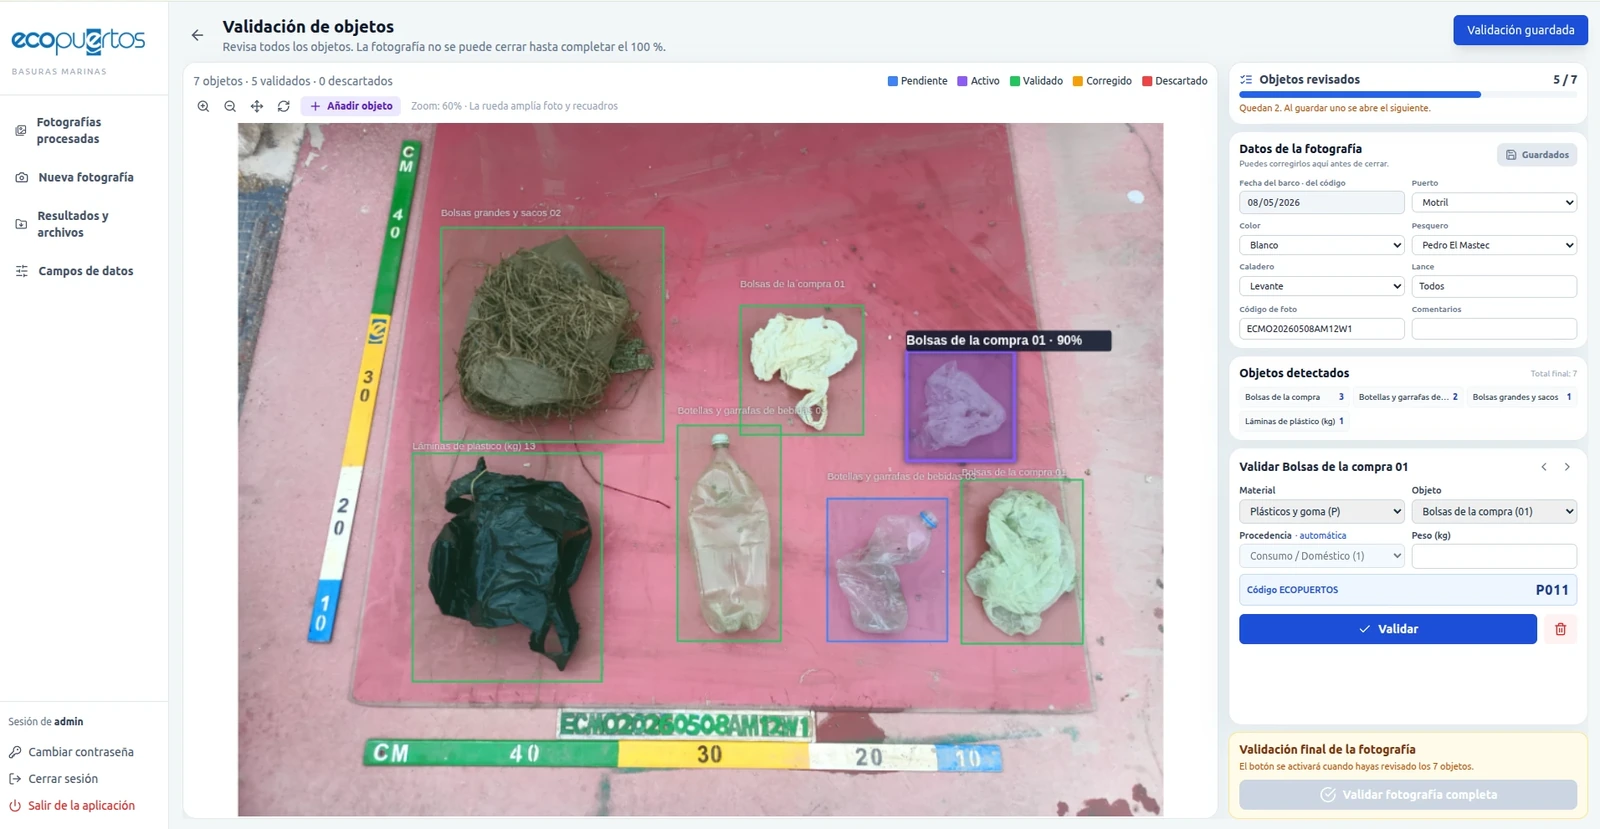
Task: Zoom out of the photo
Action: click(230, 106)
